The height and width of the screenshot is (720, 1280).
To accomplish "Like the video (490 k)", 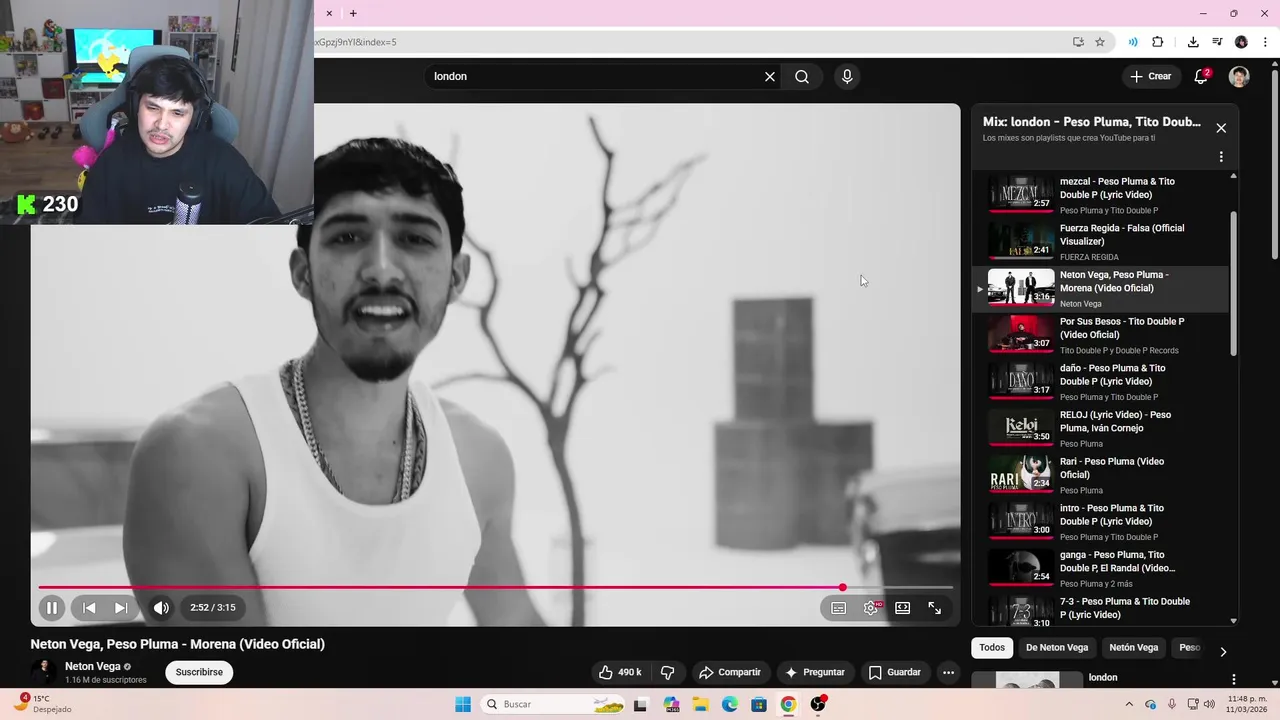I will point(619,672).
